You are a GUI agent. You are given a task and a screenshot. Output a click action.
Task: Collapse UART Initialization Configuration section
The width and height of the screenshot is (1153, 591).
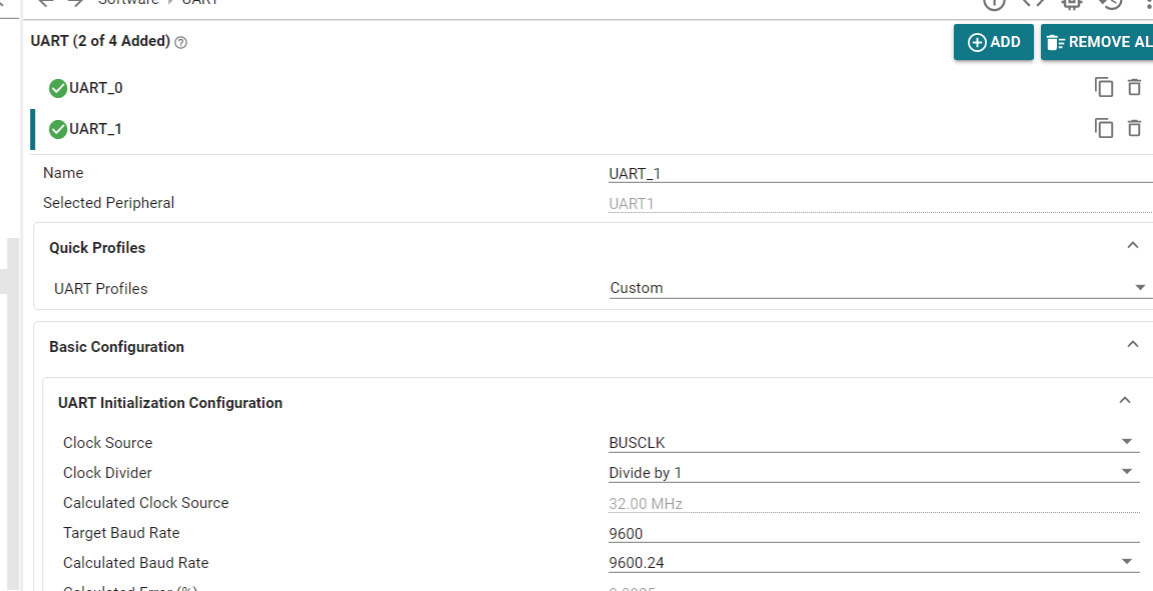(1124, 401)
